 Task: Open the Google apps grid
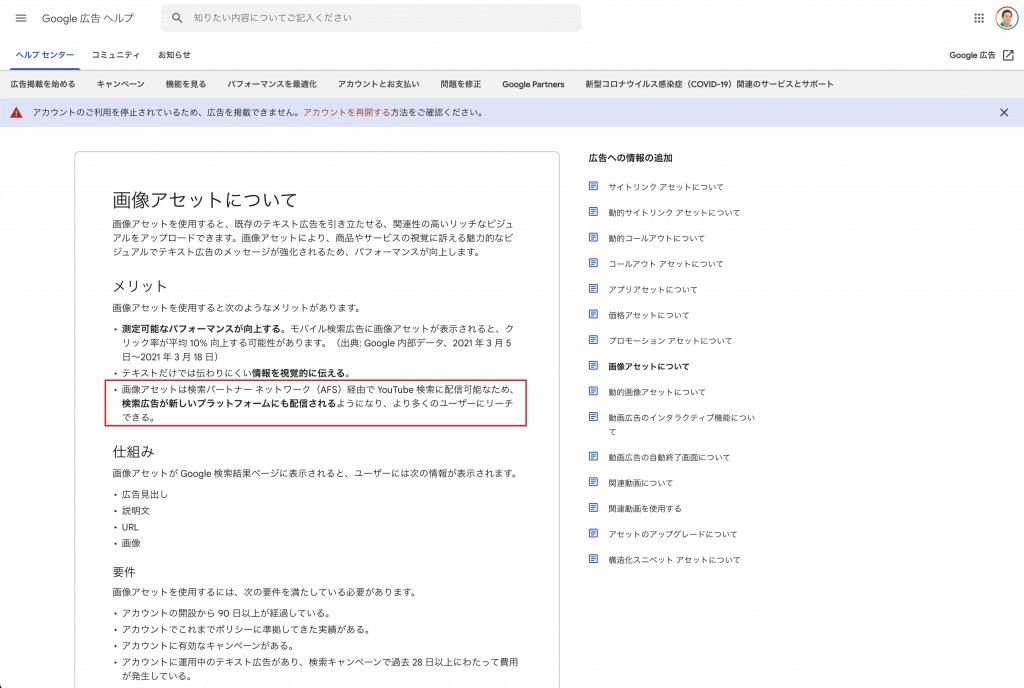pyautogui.click(x=979, y=18)
